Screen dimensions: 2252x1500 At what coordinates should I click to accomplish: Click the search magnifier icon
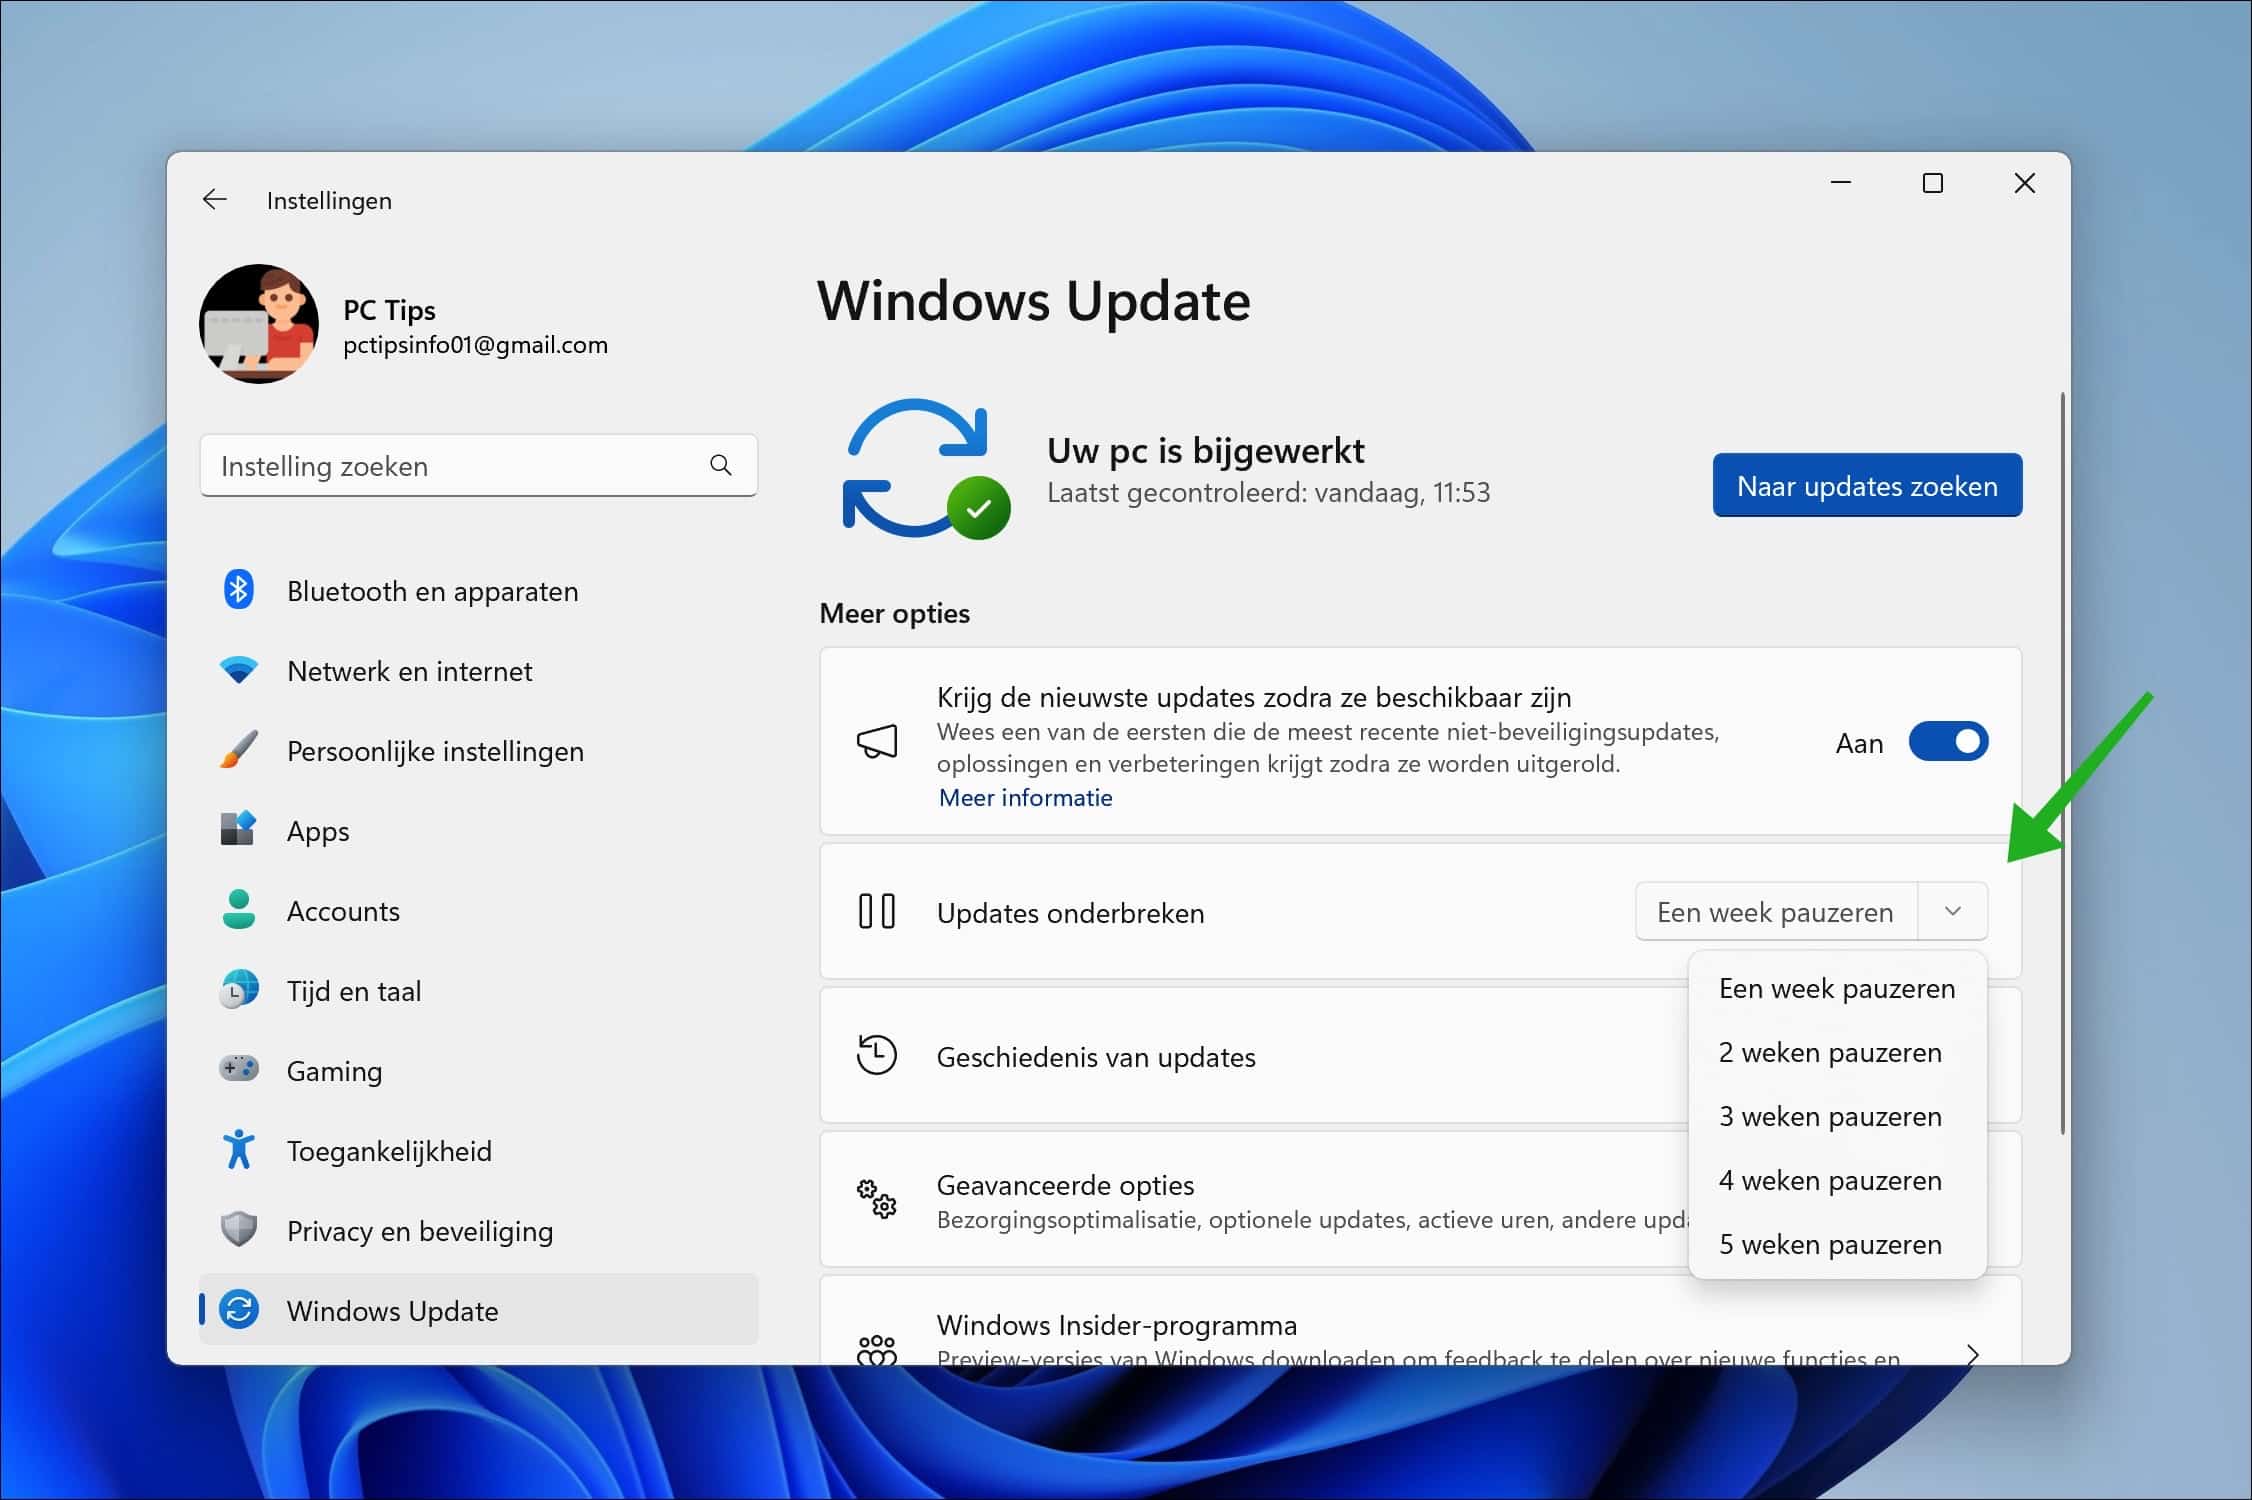coord(721,465)
